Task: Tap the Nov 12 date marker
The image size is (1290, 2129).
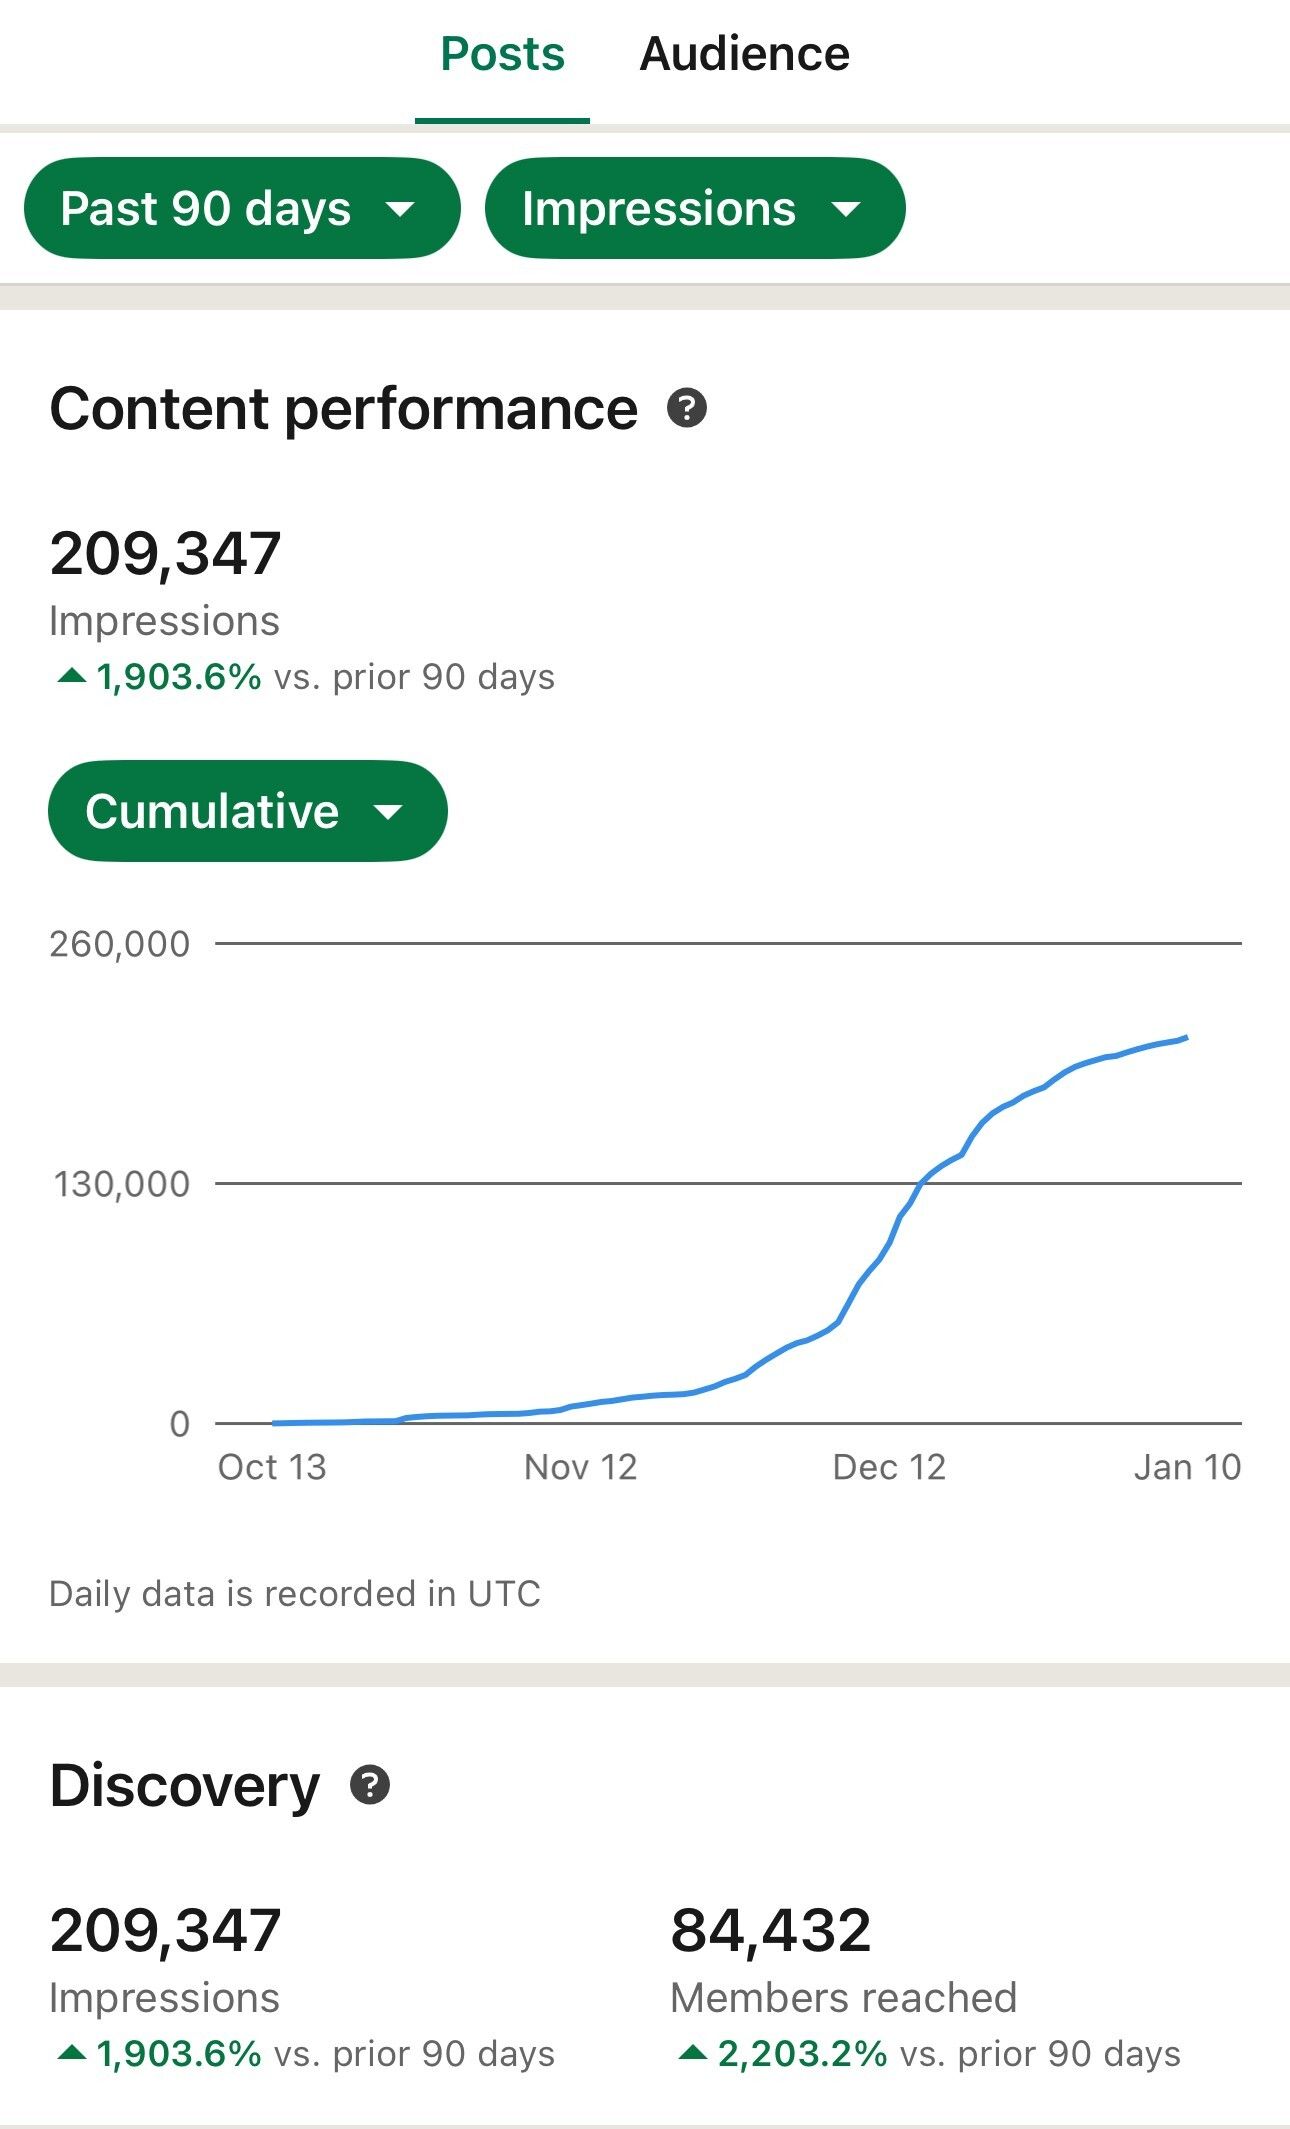Action: [x=580, y=1467]
